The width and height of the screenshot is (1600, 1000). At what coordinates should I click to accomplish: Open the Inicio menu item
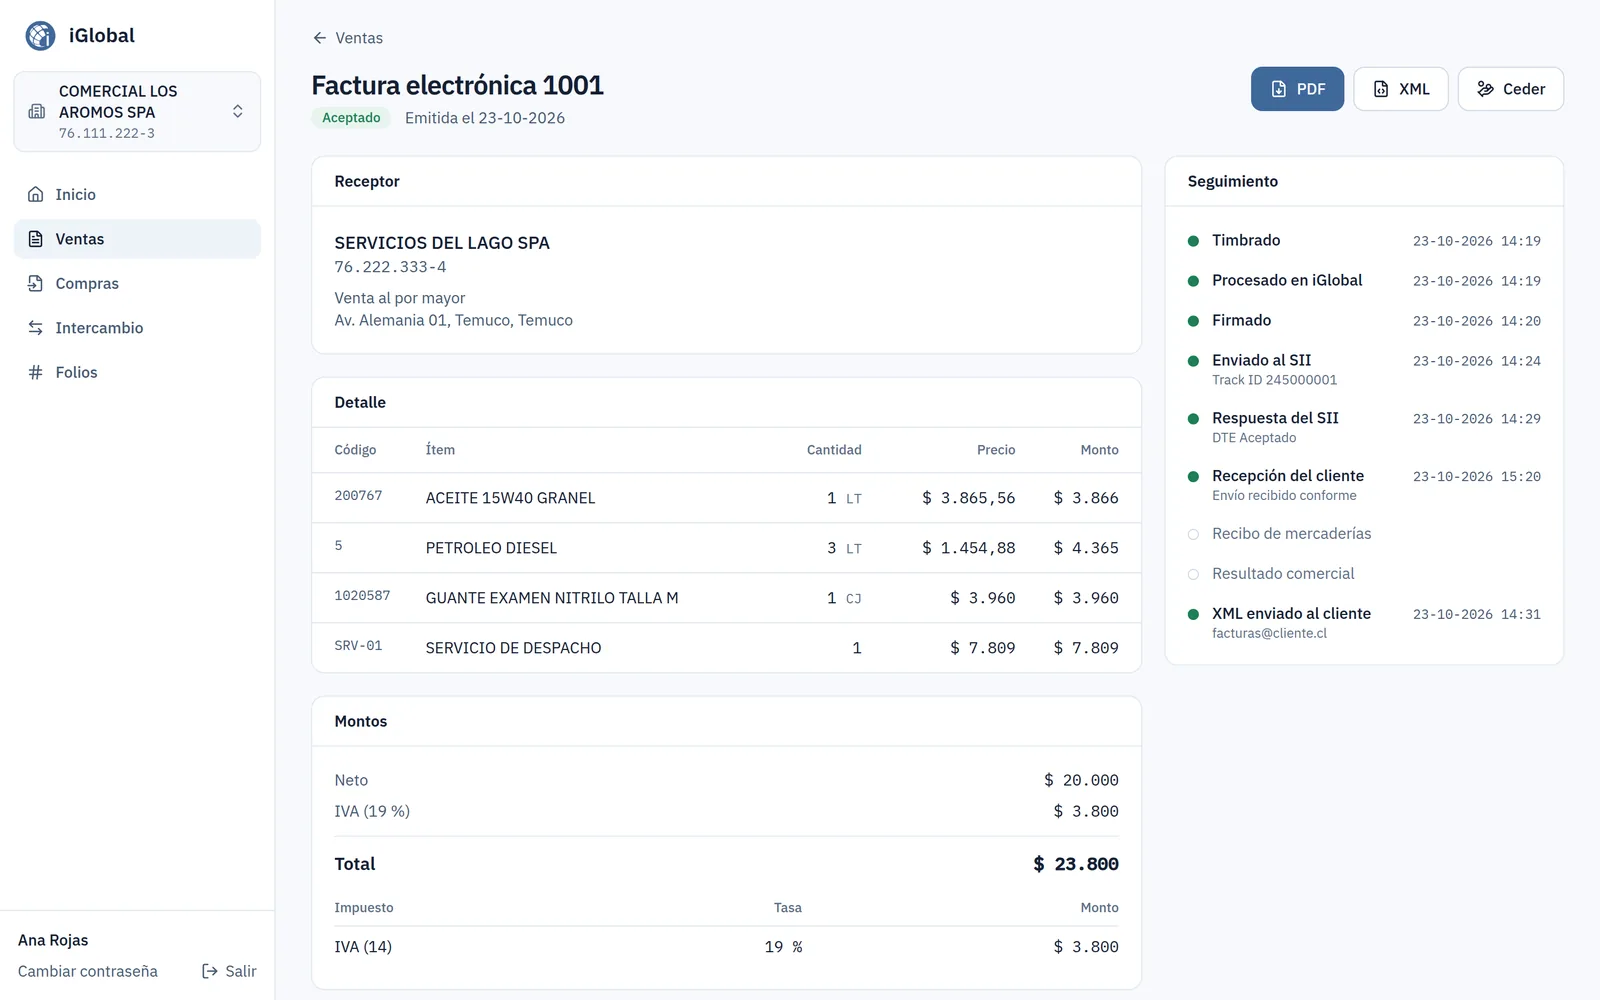tap(137, 194)
